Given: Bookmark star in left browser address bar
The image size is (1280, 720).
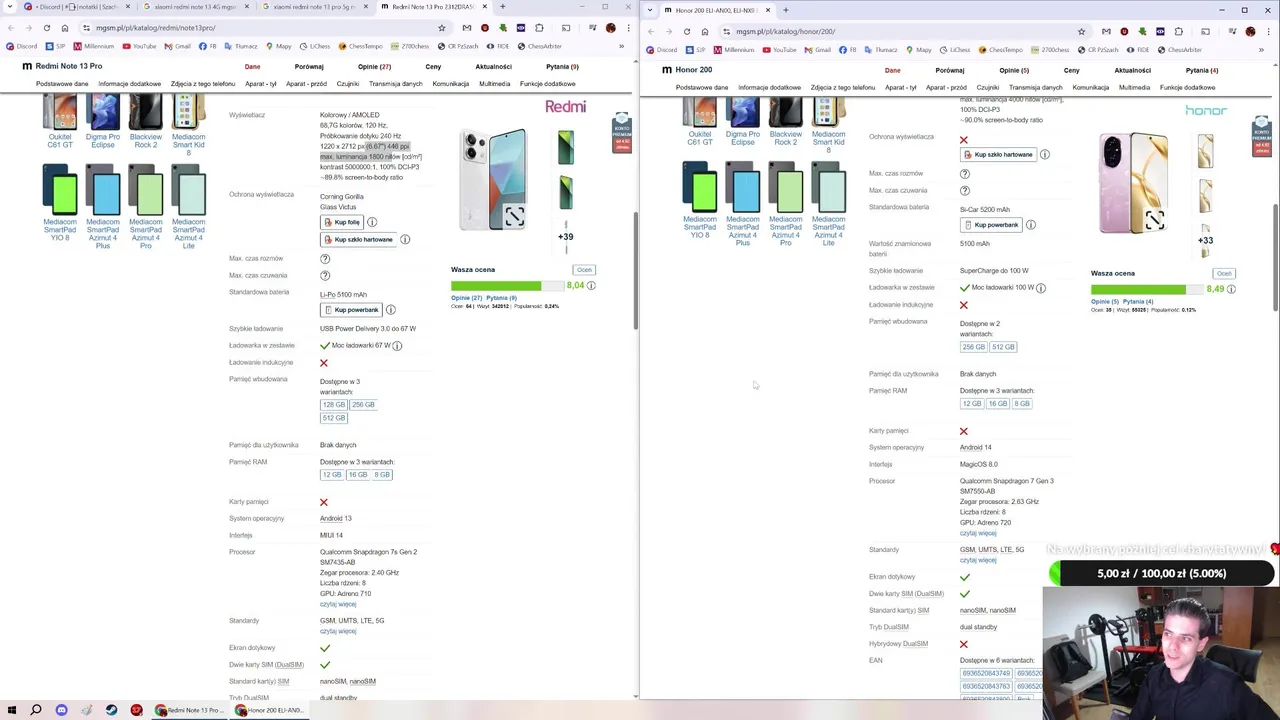Looking at the screenshot, I should [x=441, y=28].
